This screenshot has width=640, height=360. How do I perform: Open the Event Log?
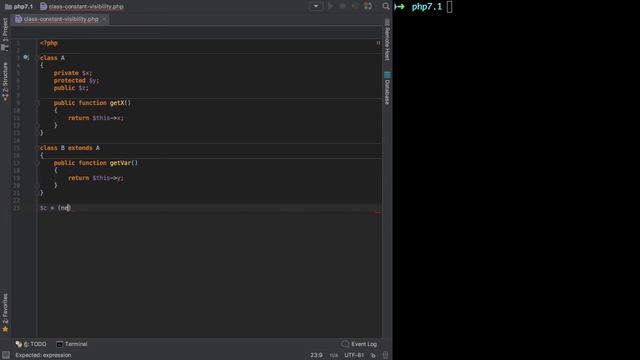coord(359,344)
